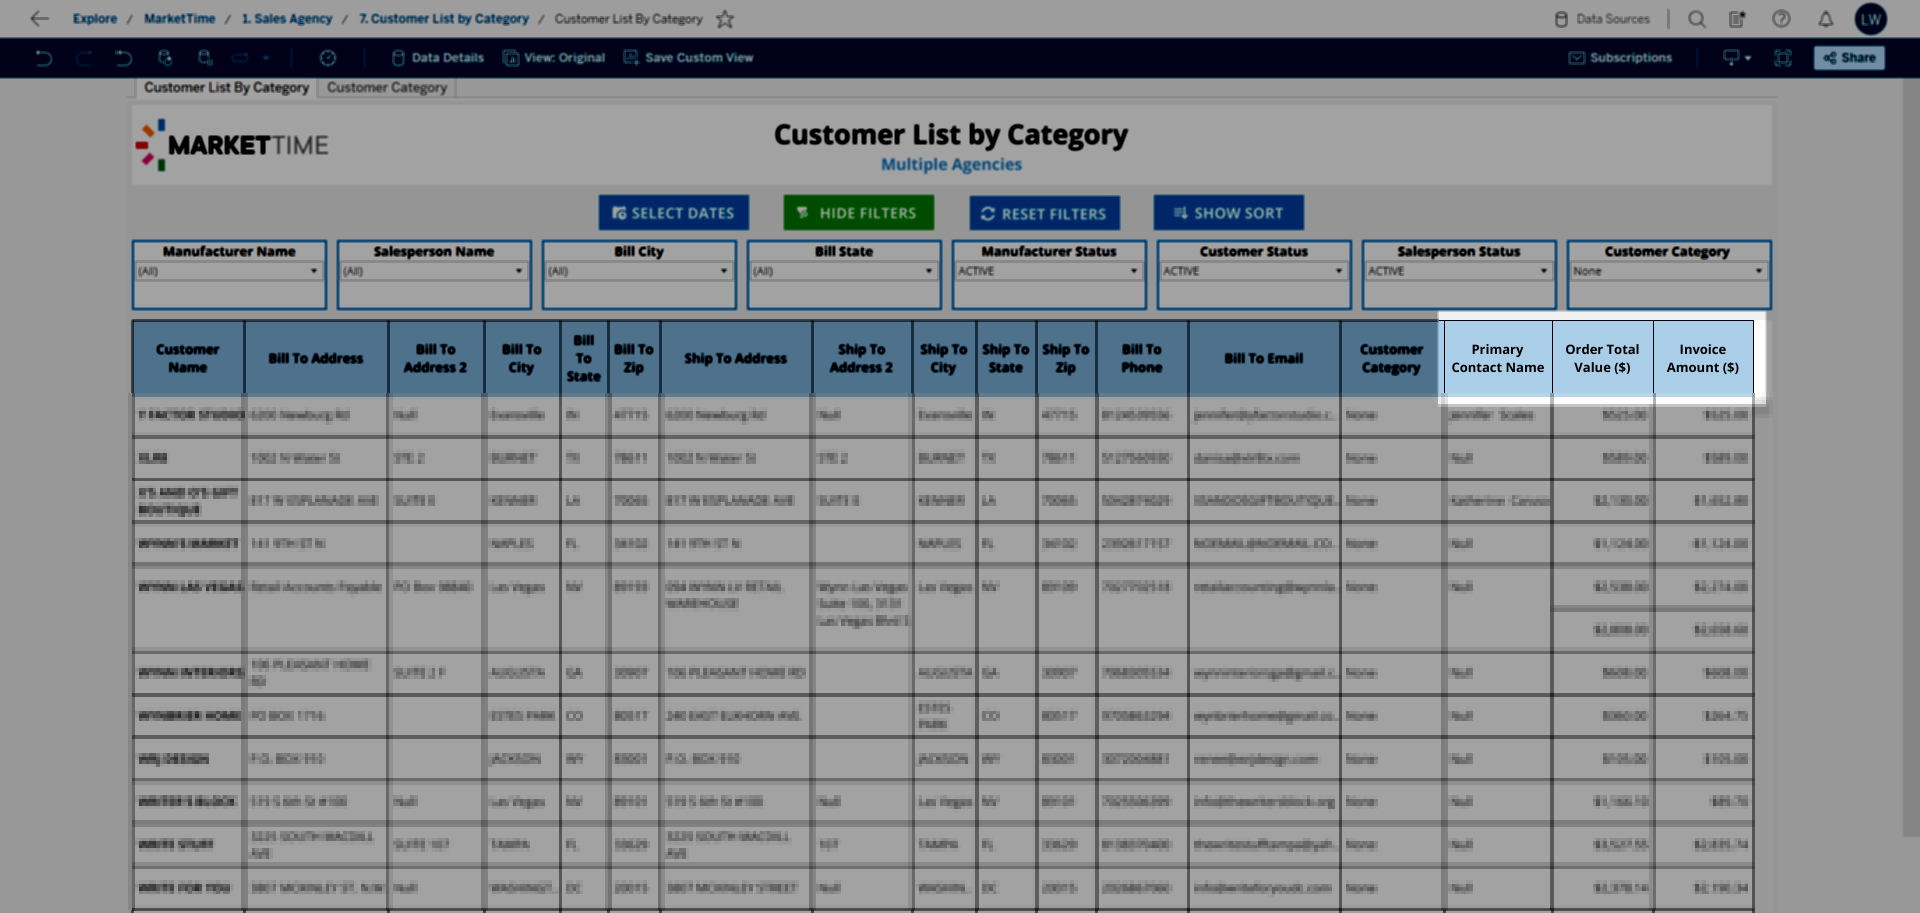Expand the Manufacturer Name filter dropdown
The height and width of the screenshot is (913, 1920).
click(229, 271)
